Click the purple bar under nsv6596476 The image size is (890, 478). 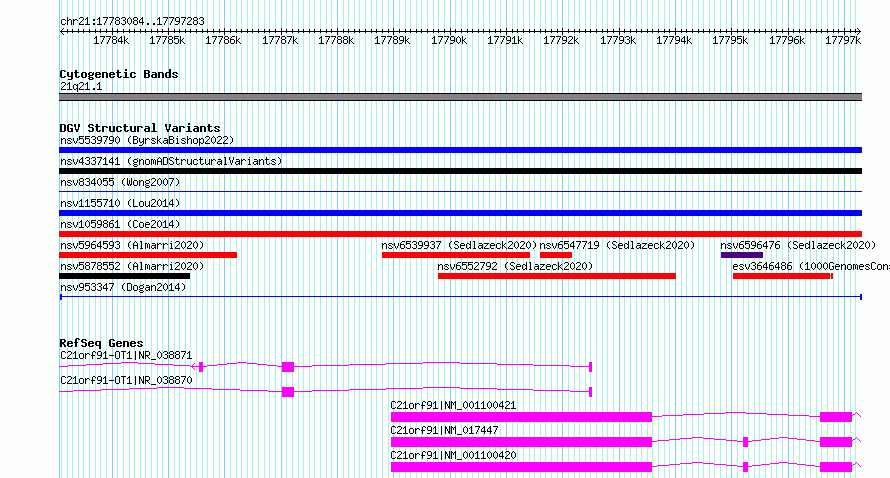[x=742, y=255]
